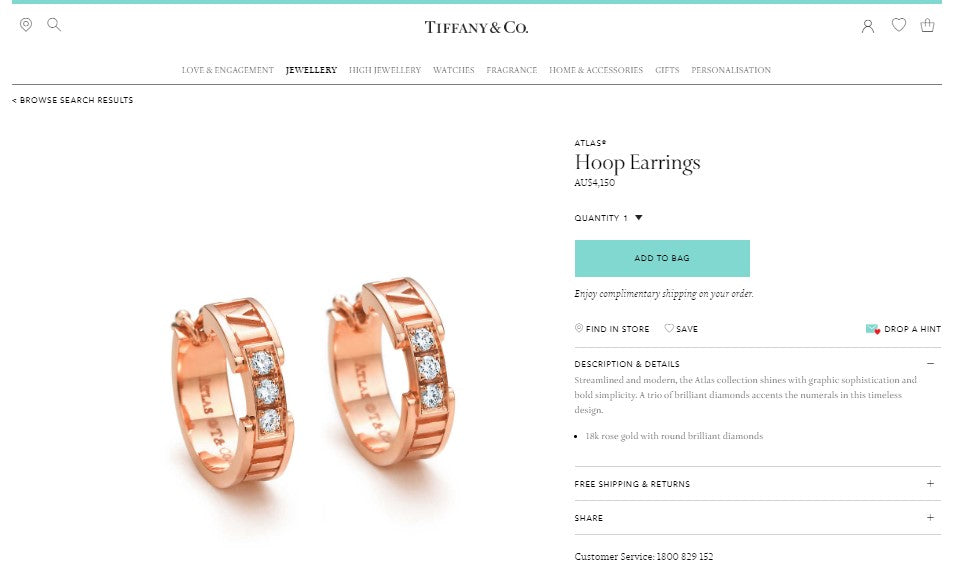This screenshot has width=961, height=588.
Task: Open the Gifts menu
Action: [667, 70]
